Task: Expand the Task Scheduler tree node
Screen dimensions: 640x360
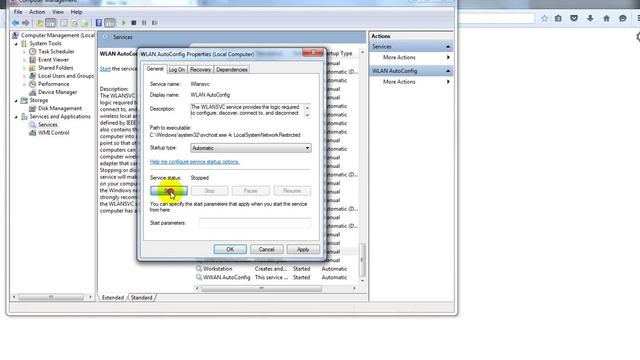Action: click(x=24, y=52)
